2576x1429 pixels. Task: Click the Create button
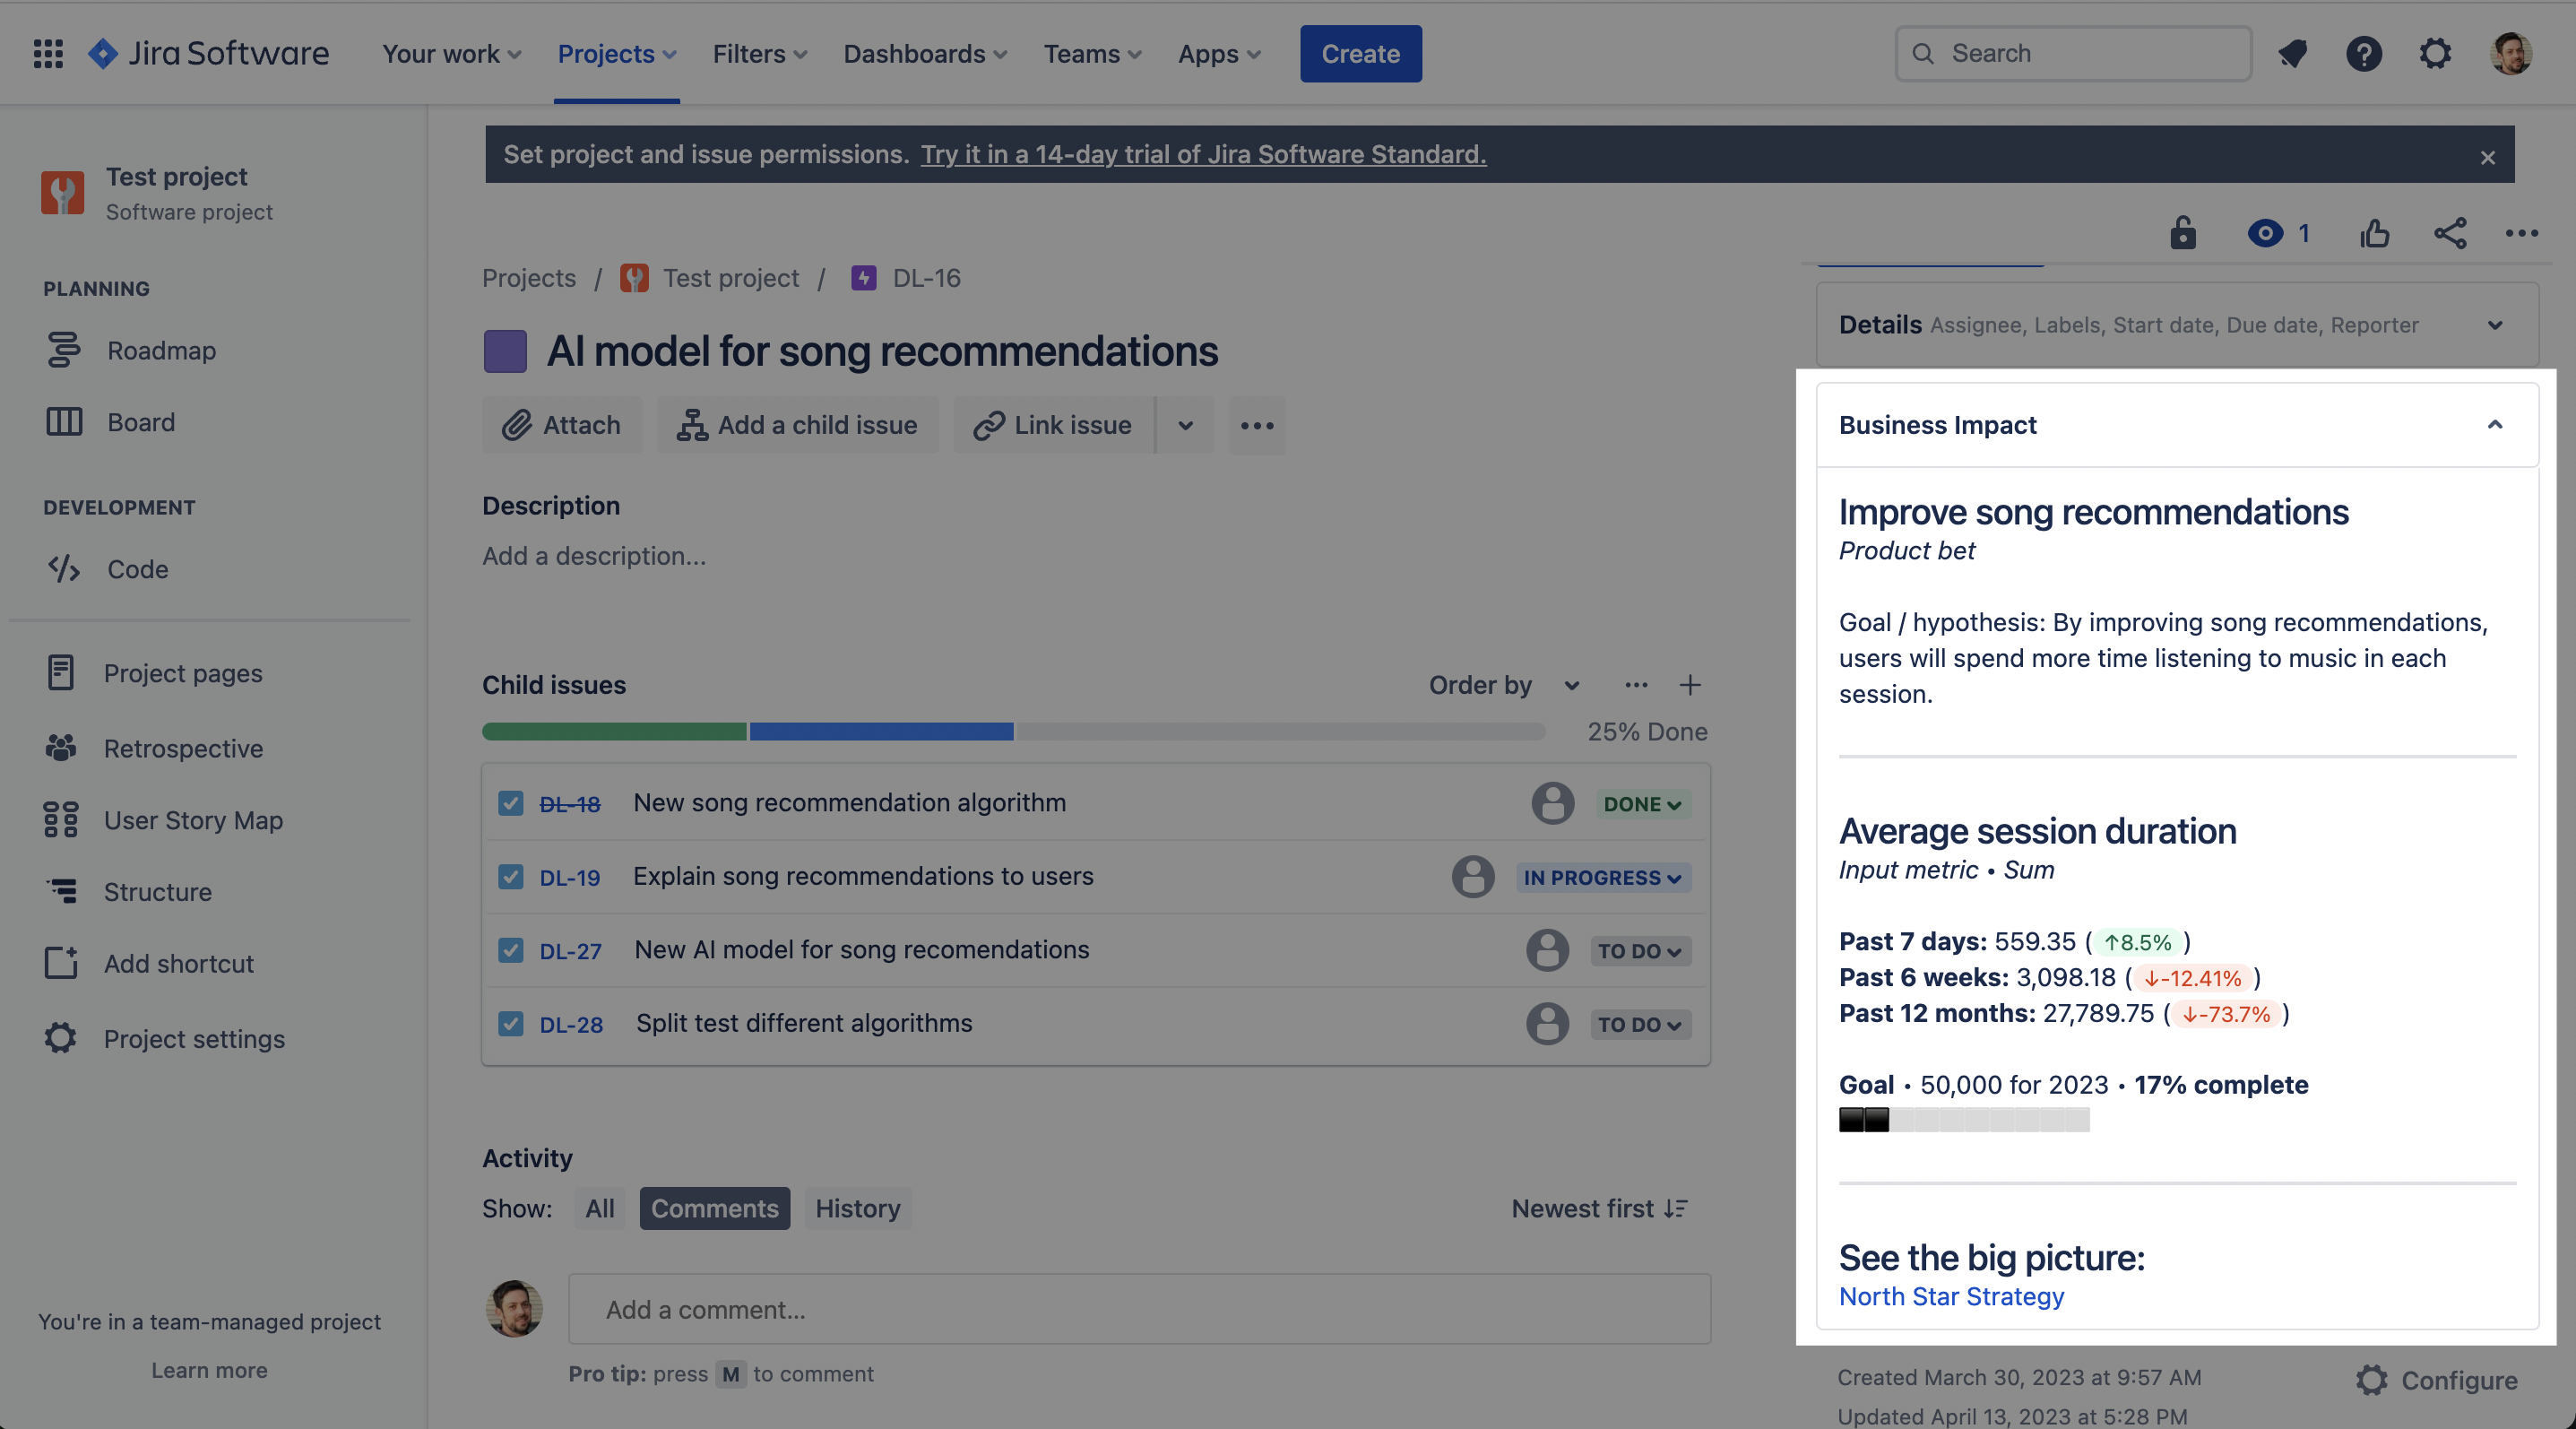click(x=1360, y=53)
